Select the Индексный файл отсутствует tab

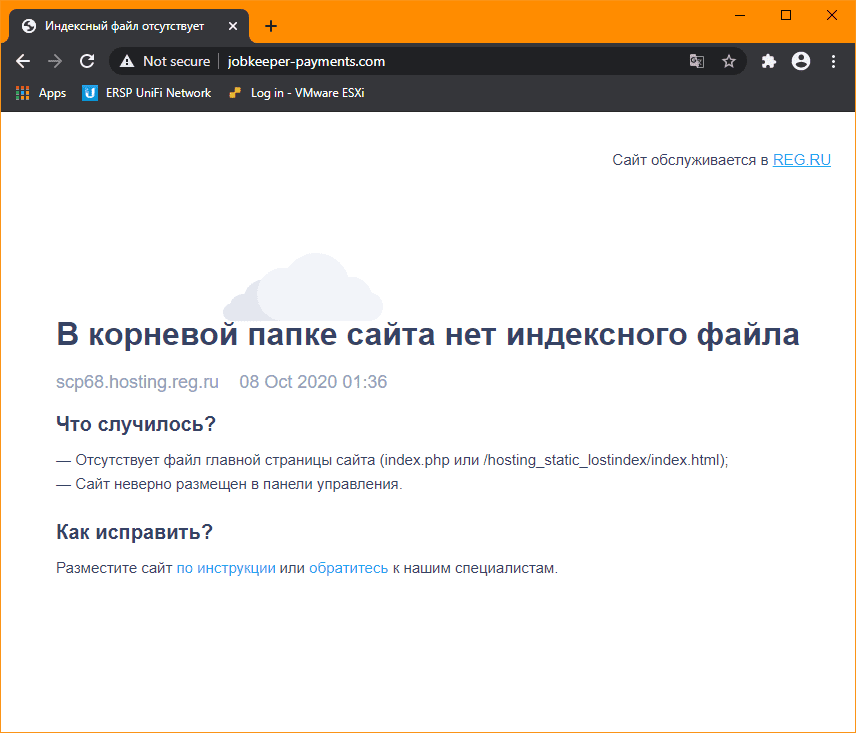(129, 26)
